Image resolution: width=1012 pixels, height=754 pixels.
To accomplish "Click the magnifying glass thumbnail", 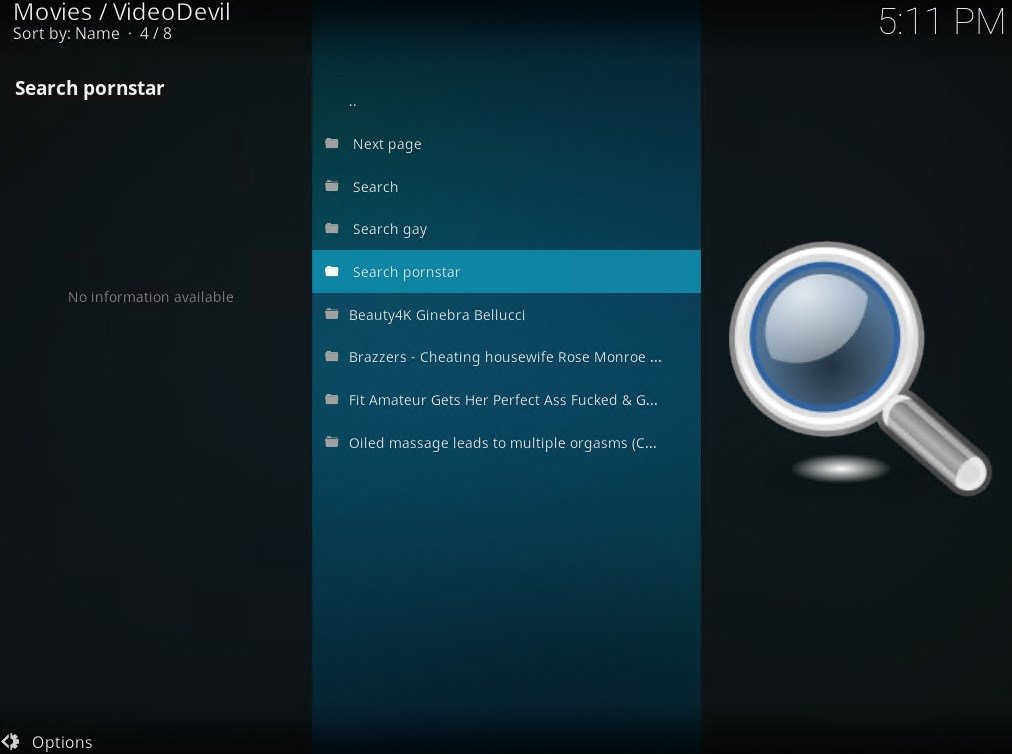I will click(858, 369).
